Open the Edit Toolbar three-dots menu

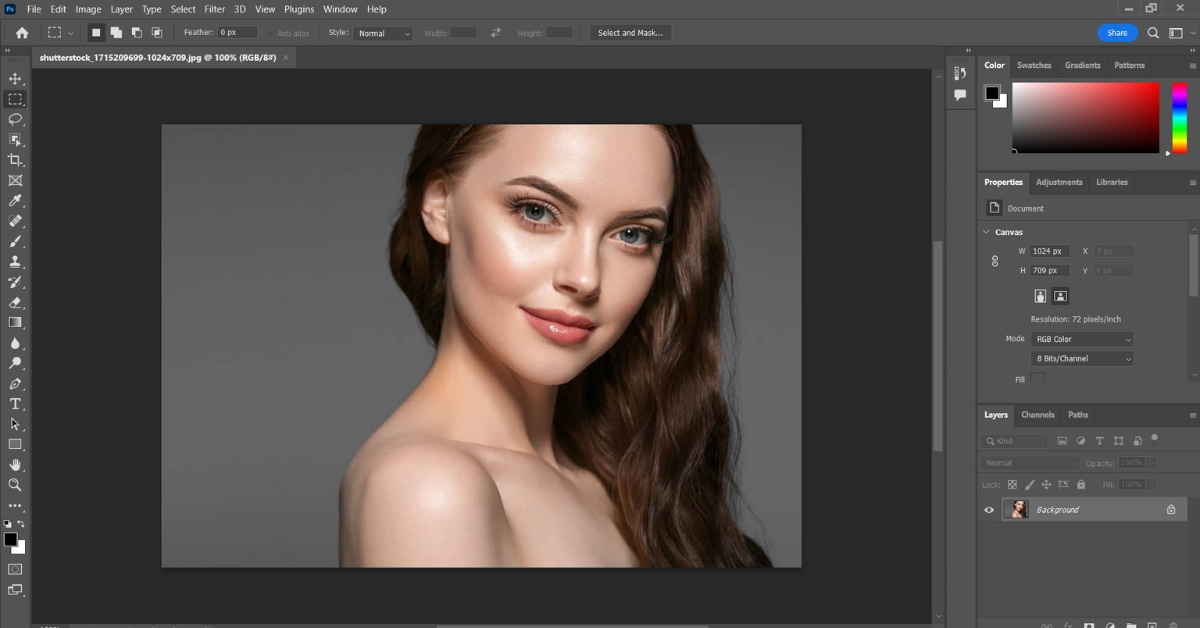15,506
